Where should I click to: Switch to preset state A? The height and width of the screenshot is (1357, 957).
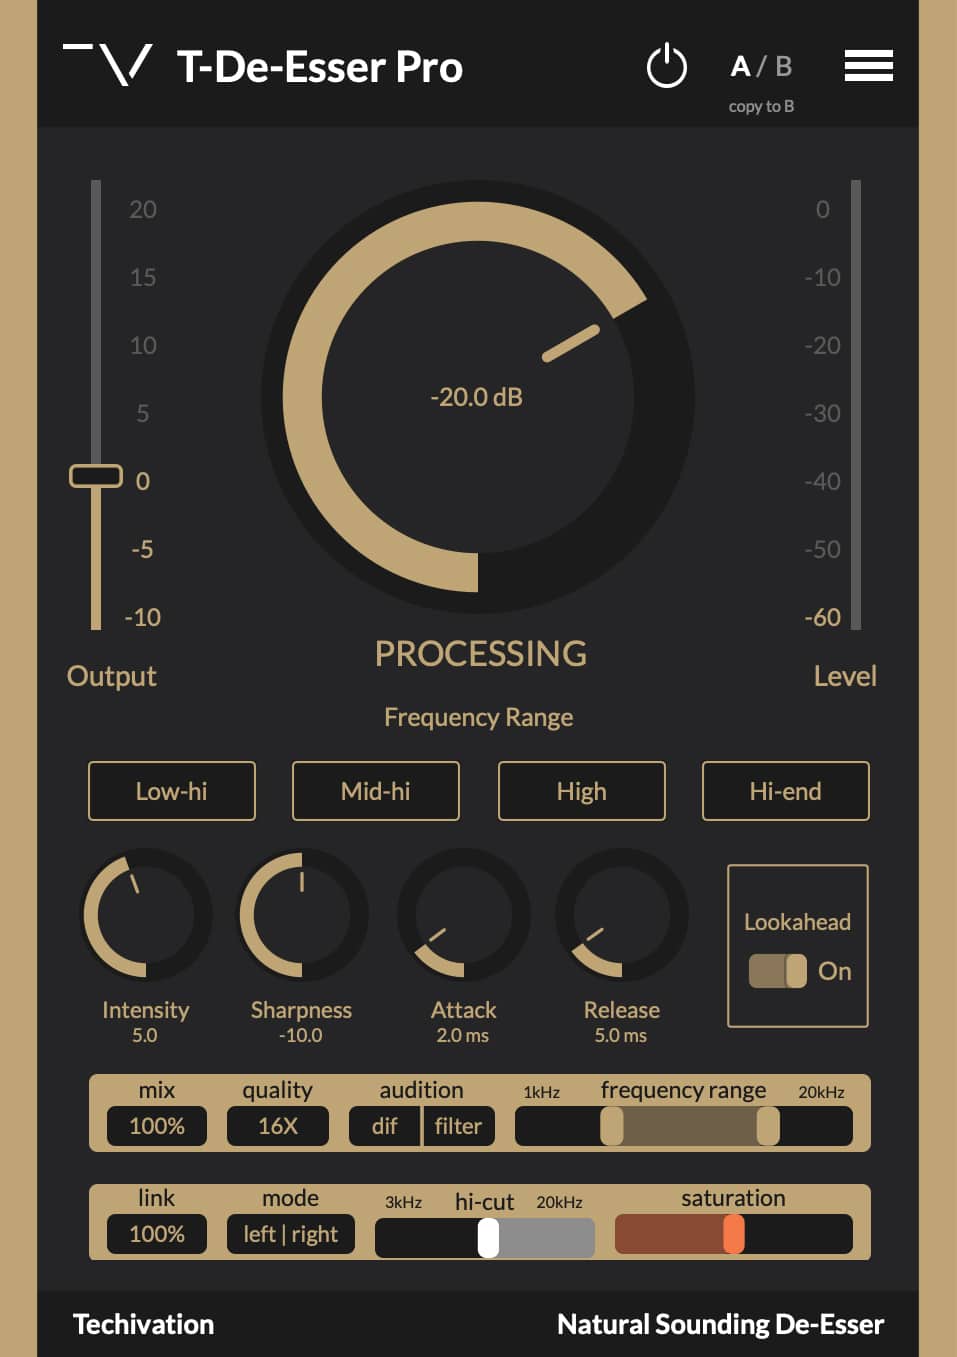point(740,66)
